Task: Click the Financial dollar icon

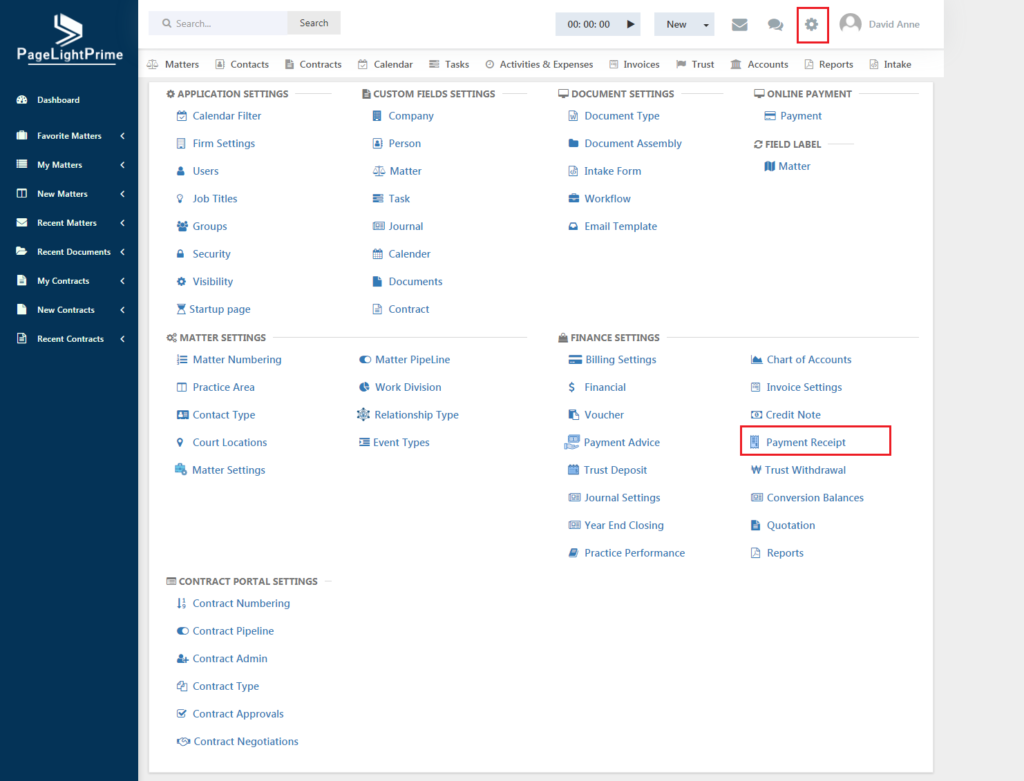Action: (x=571, y=387)
